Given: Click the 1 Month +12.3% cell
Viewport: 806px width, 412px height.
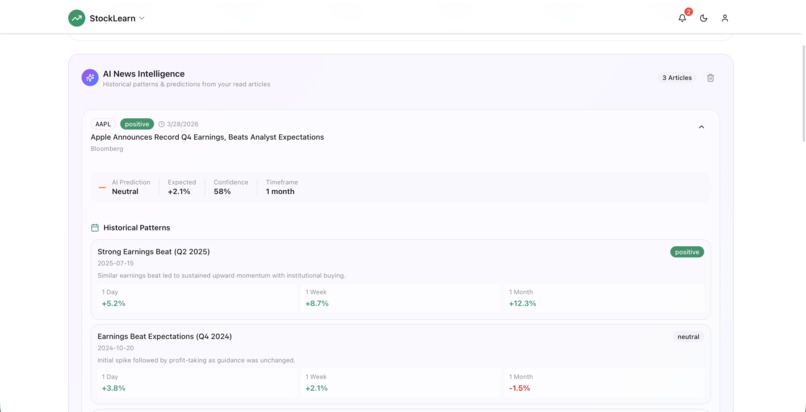Looking at the screenshot, I should [x=604, y=298].
